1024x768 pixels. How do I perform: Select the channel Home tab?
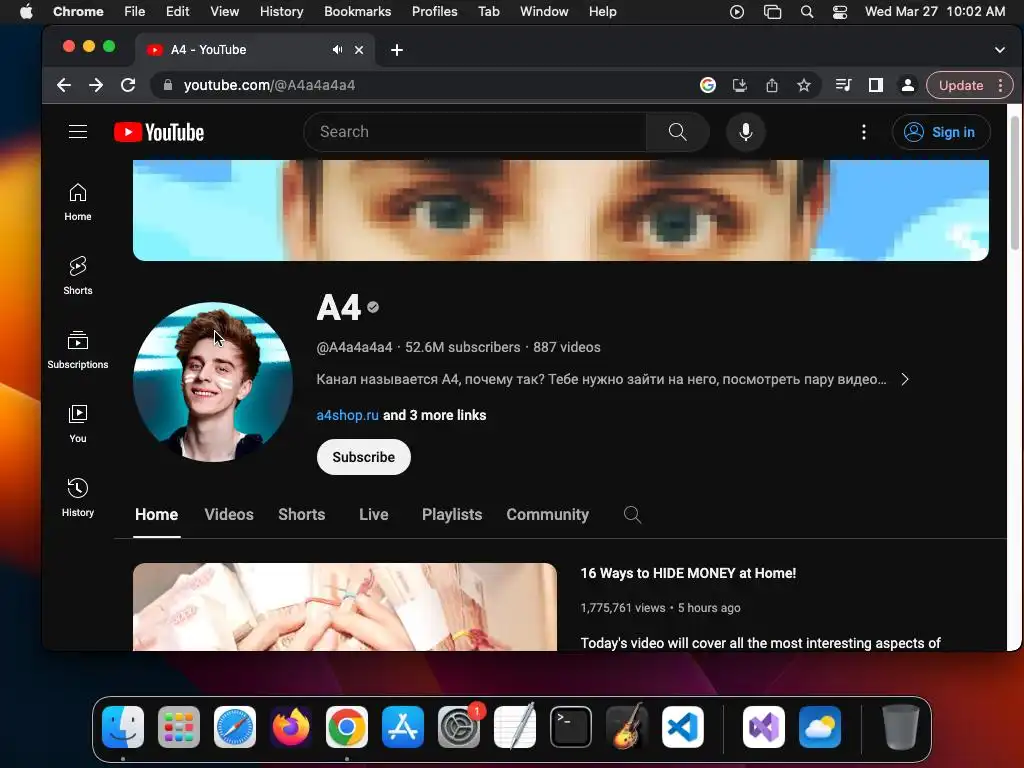click(157, 515)
